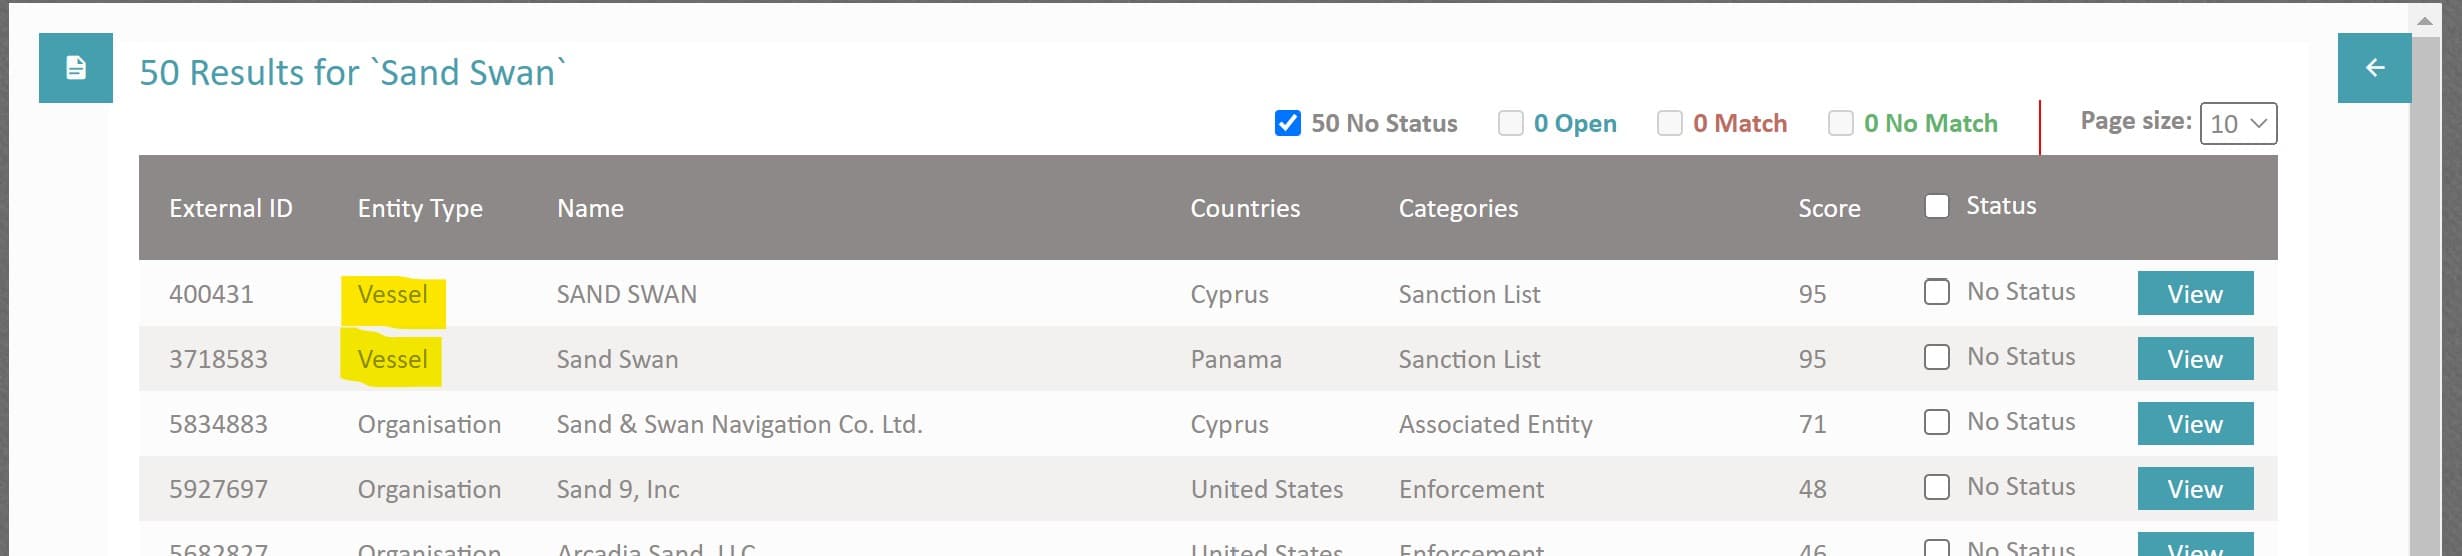
Task: Tick checkbox for Sand & Swan Navigation row
Action: (x=1936, y=422)
